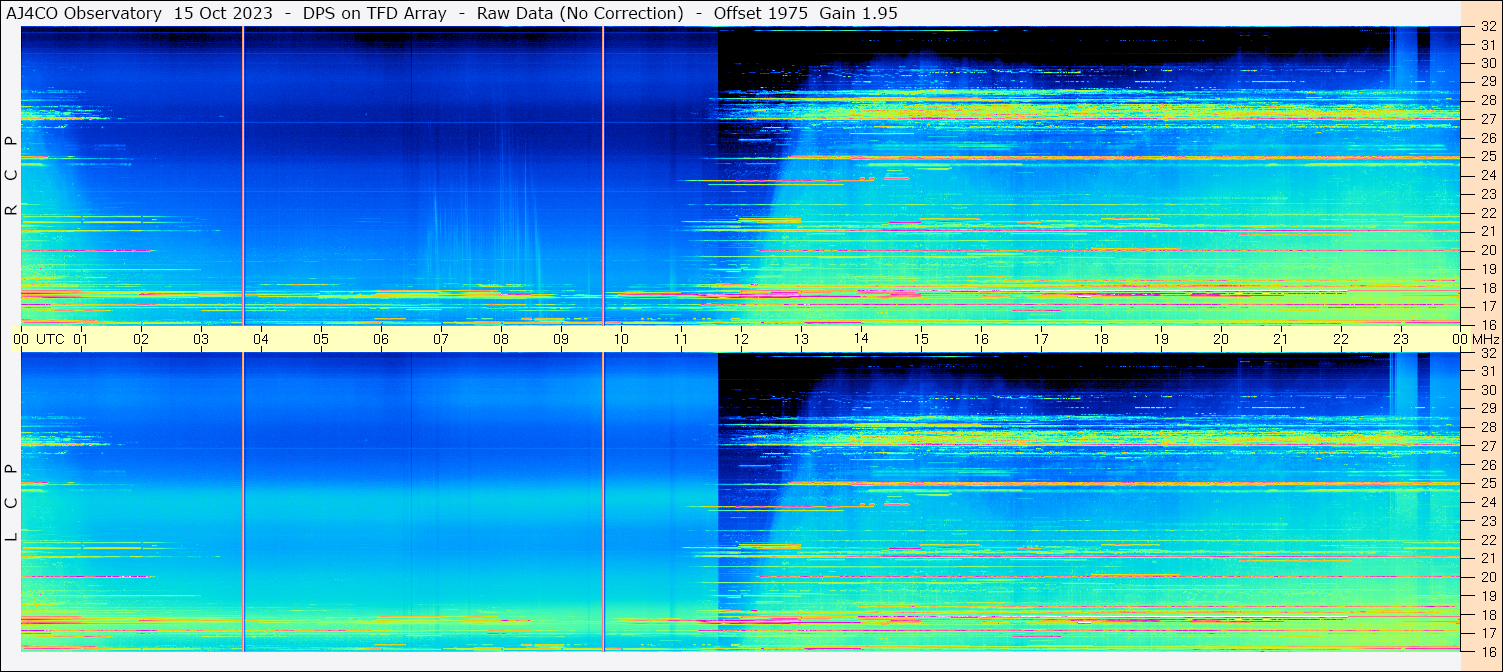This screenshot has height=672, width=1503.
Task: Click the LCP polarization label on the left side
Action: click(11, 502)
